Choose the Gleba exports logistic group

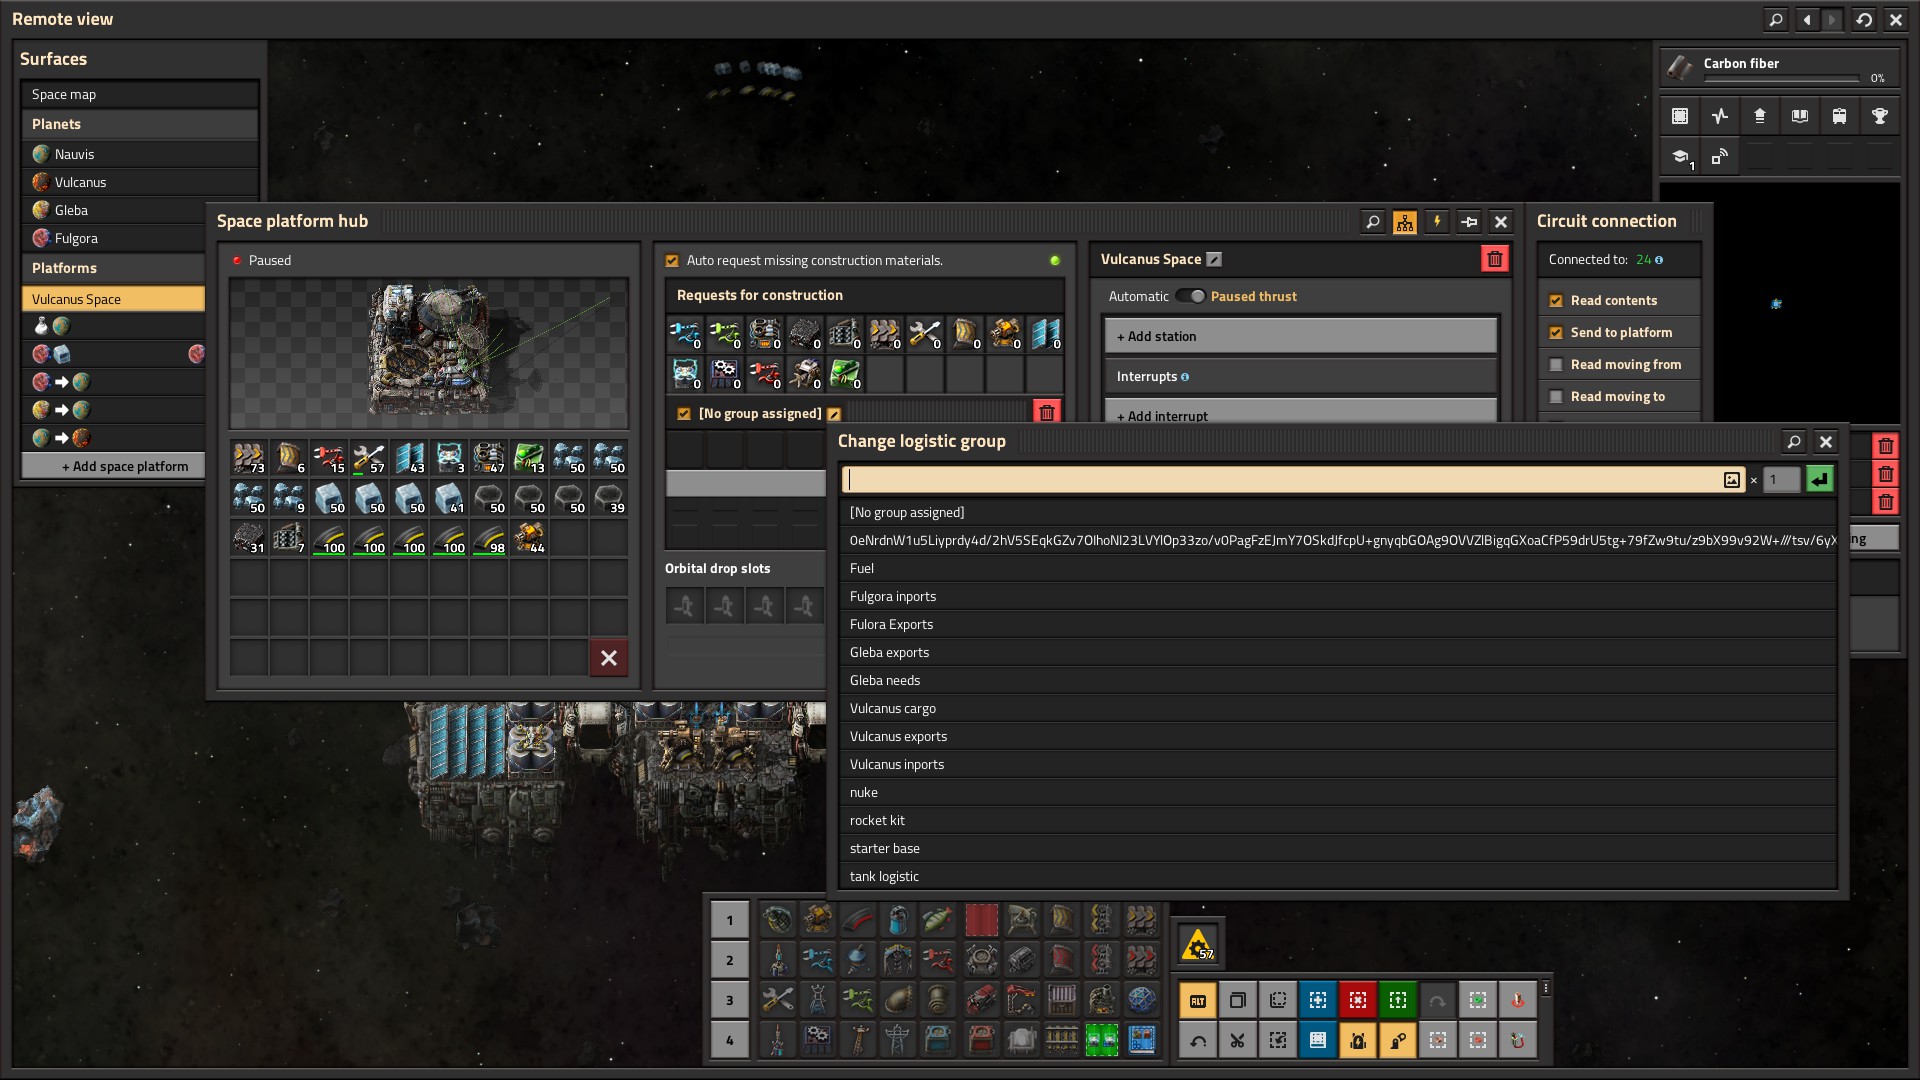coord(1338,652)
